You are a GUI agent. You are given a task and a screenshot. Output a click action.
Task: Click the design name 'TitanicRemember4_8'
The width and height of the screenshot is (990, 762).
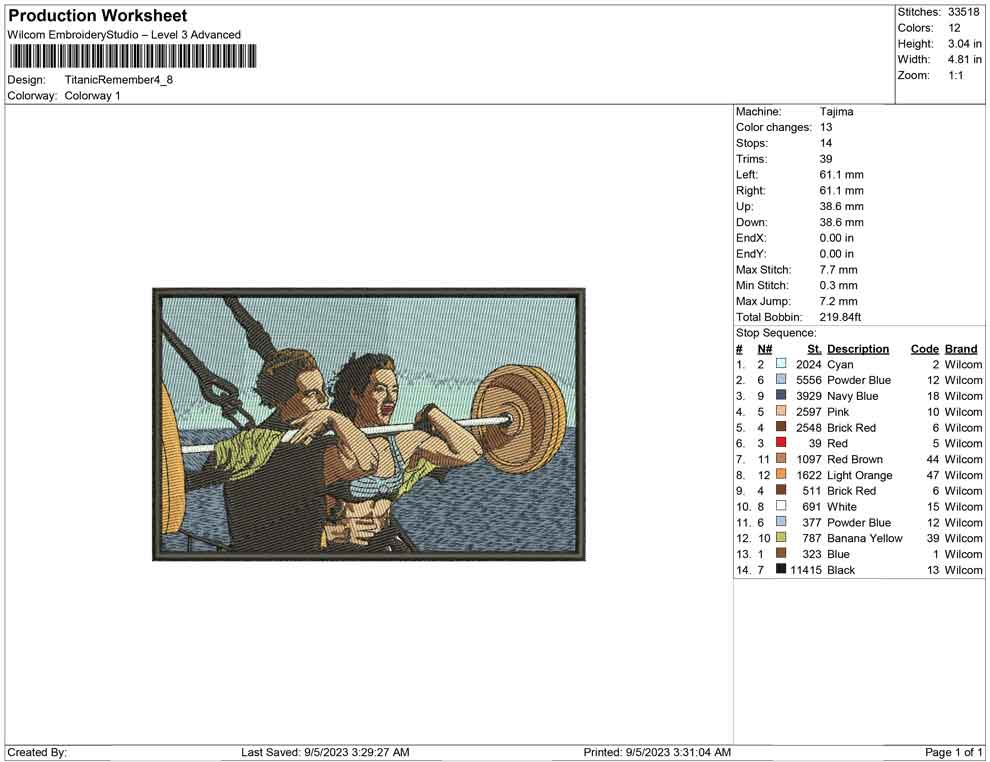click(119, 80)
